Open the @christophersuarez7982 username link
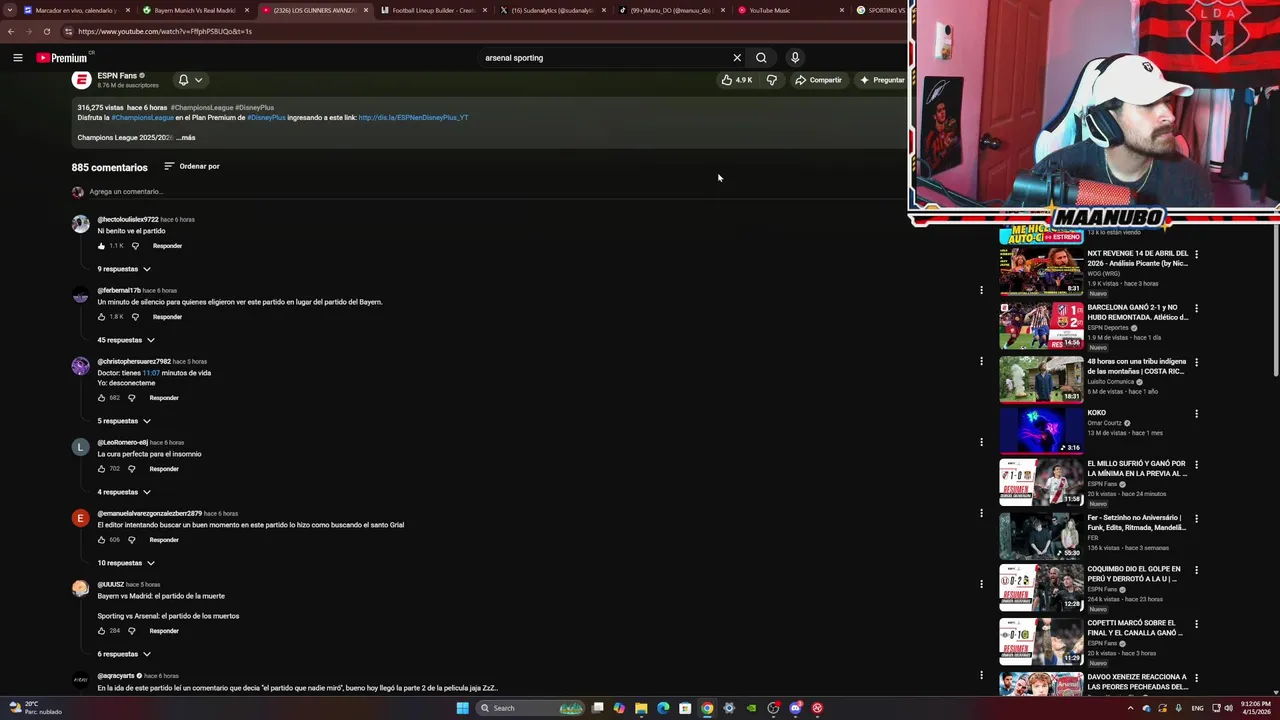 pyautogui.click(x=134, y=362)
